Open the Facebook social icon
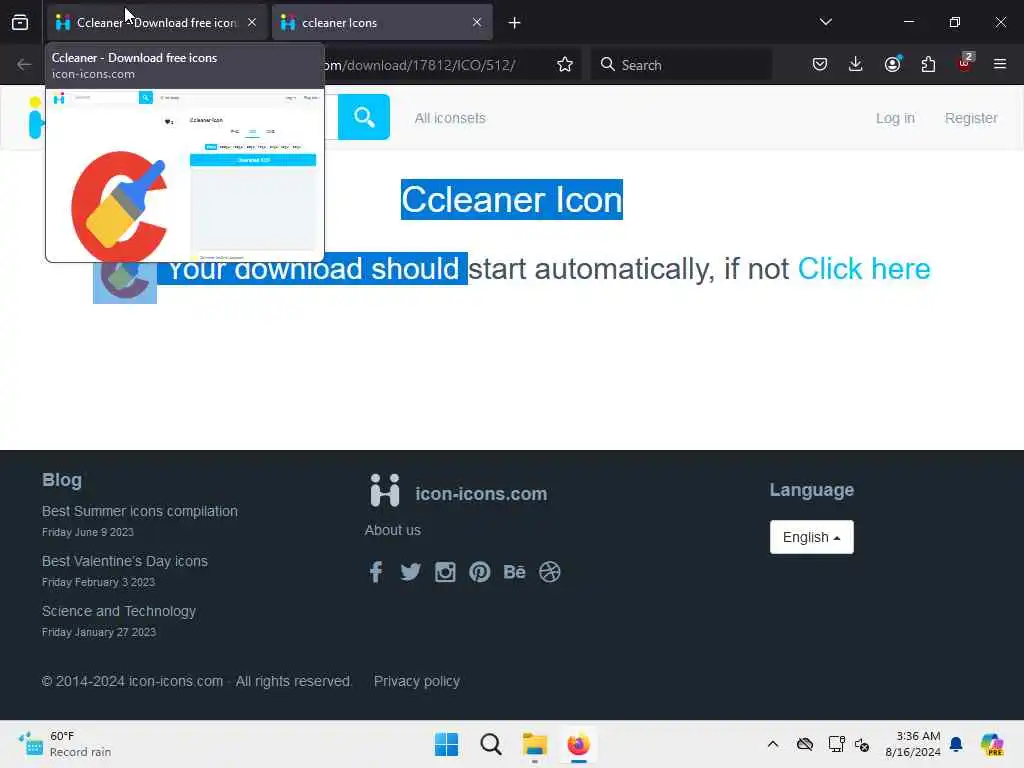 coord(376,572)
